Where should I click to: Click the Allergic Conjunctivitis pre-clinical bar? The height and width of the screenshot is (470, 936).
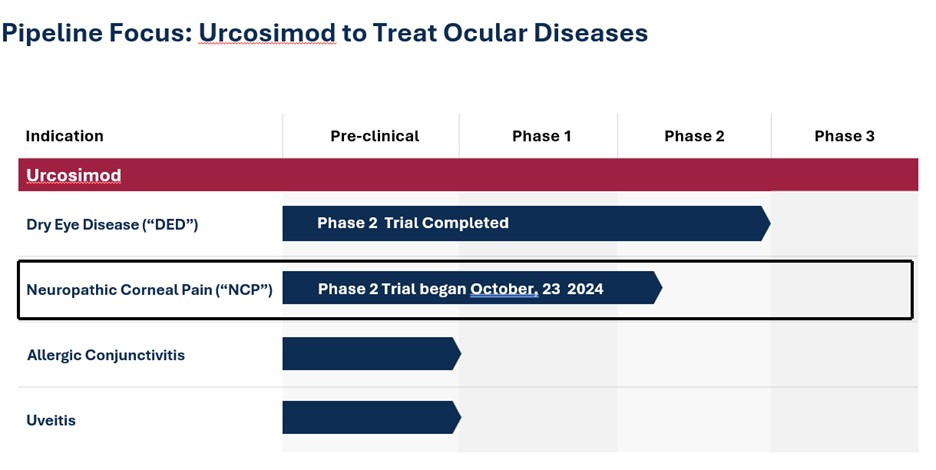tap(368, 354)
